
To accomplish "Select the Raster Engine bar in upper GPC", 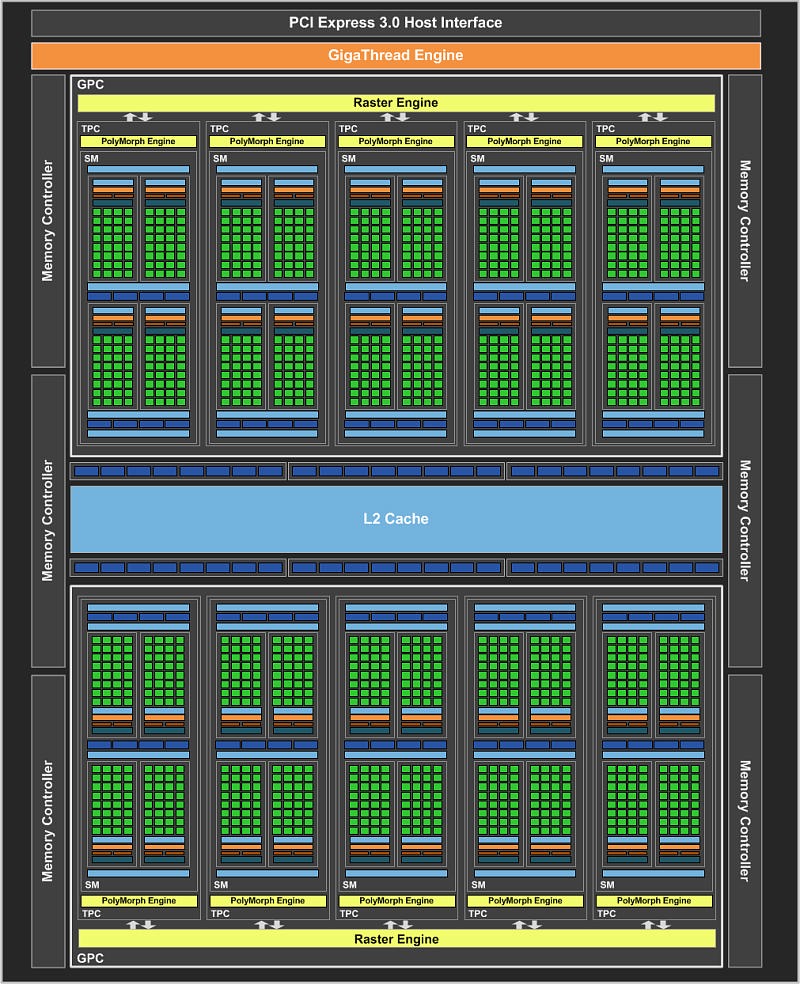I will [x=396, y=102].
